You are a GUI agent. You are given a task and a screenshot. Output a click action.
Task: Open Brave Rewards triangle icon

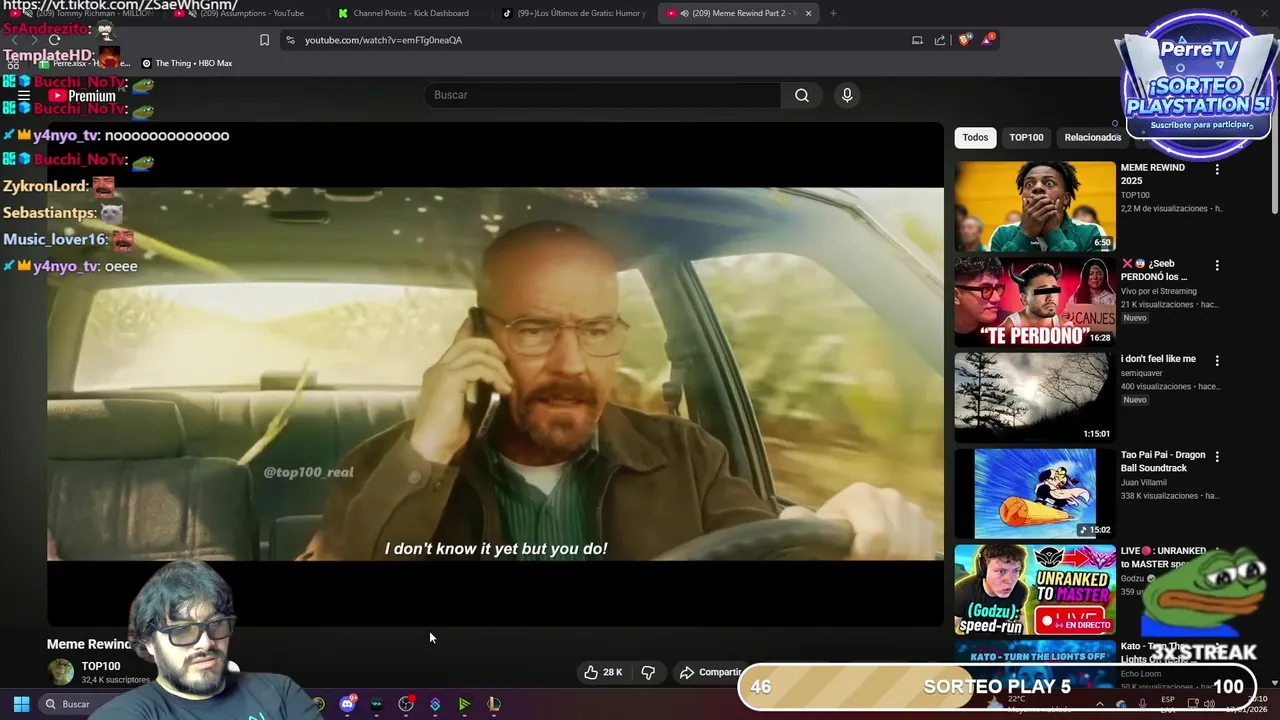pos(988,40)
